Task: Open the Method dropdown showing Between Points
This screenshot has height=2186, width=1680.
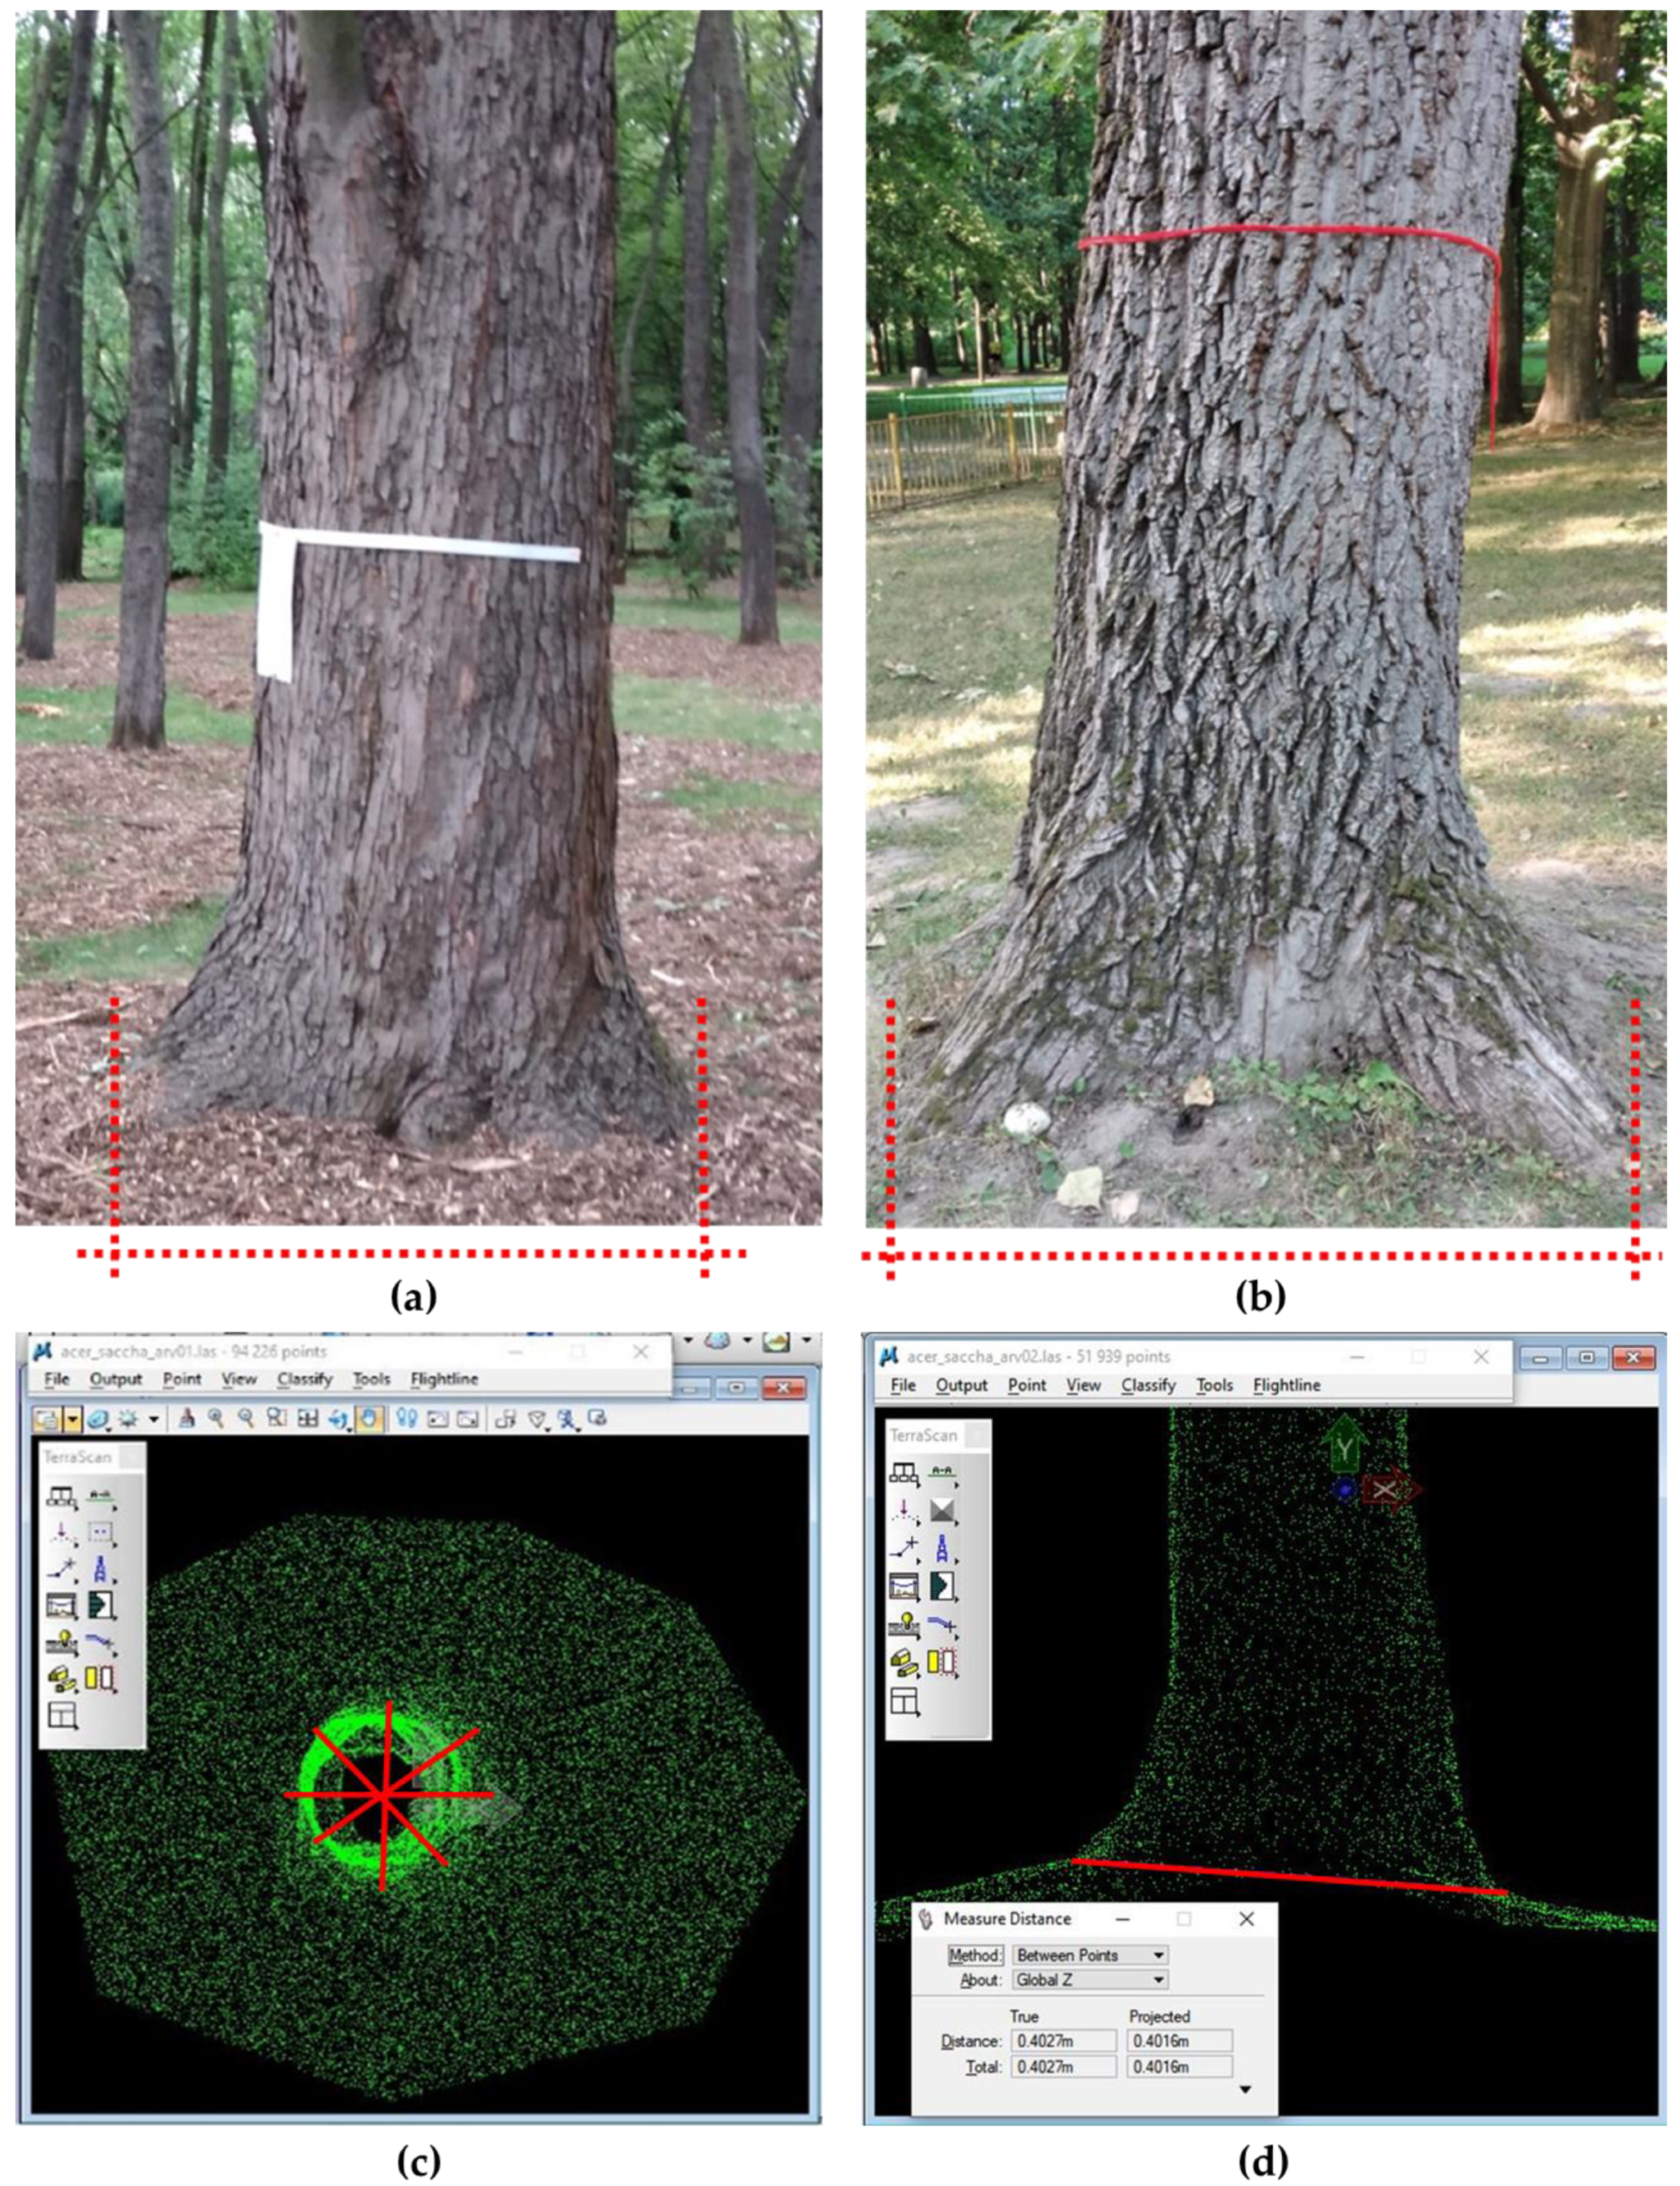Action: (x=1088, y=1956)
